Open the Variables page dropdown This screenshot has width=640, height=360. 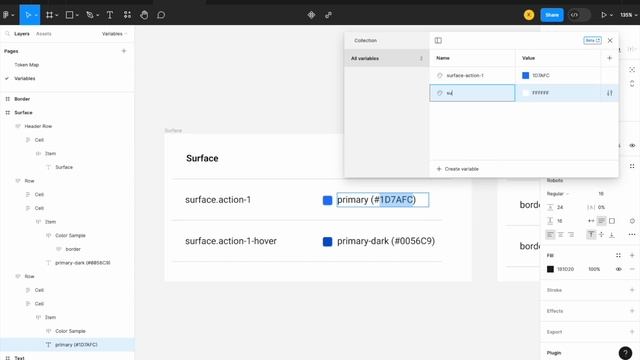tap(114, 34)
